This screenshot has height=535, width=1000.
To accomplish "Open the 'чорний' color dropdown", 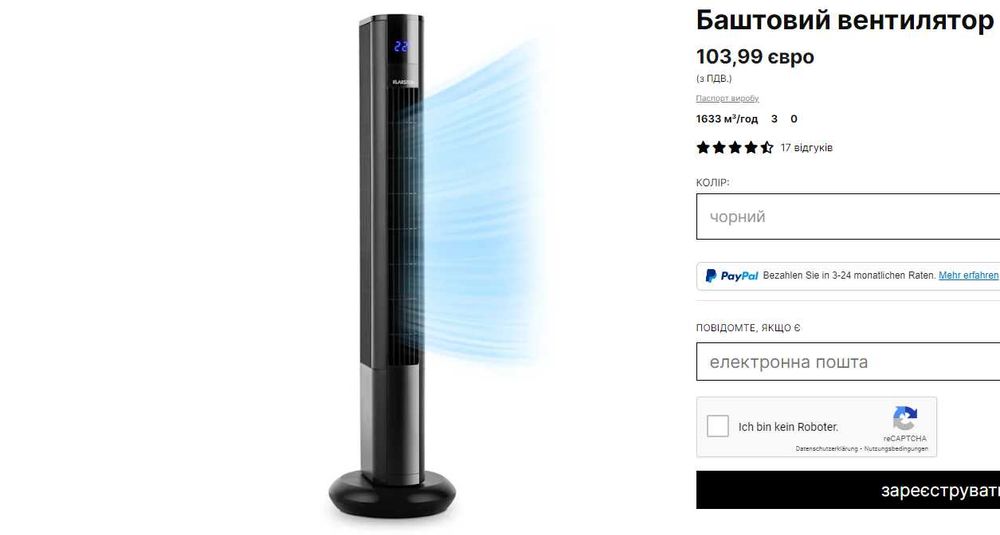I will coord(848,217).
